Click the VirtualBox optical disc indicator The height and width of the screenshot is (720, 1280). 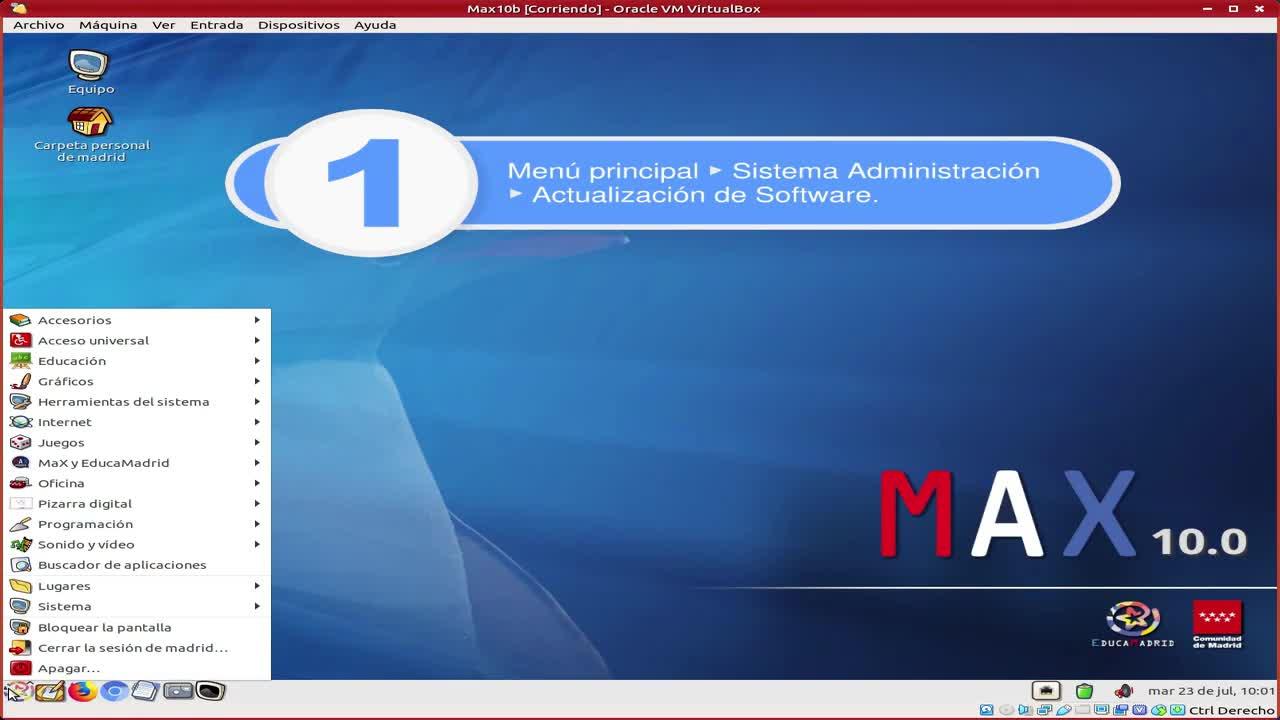point(1006,711)
